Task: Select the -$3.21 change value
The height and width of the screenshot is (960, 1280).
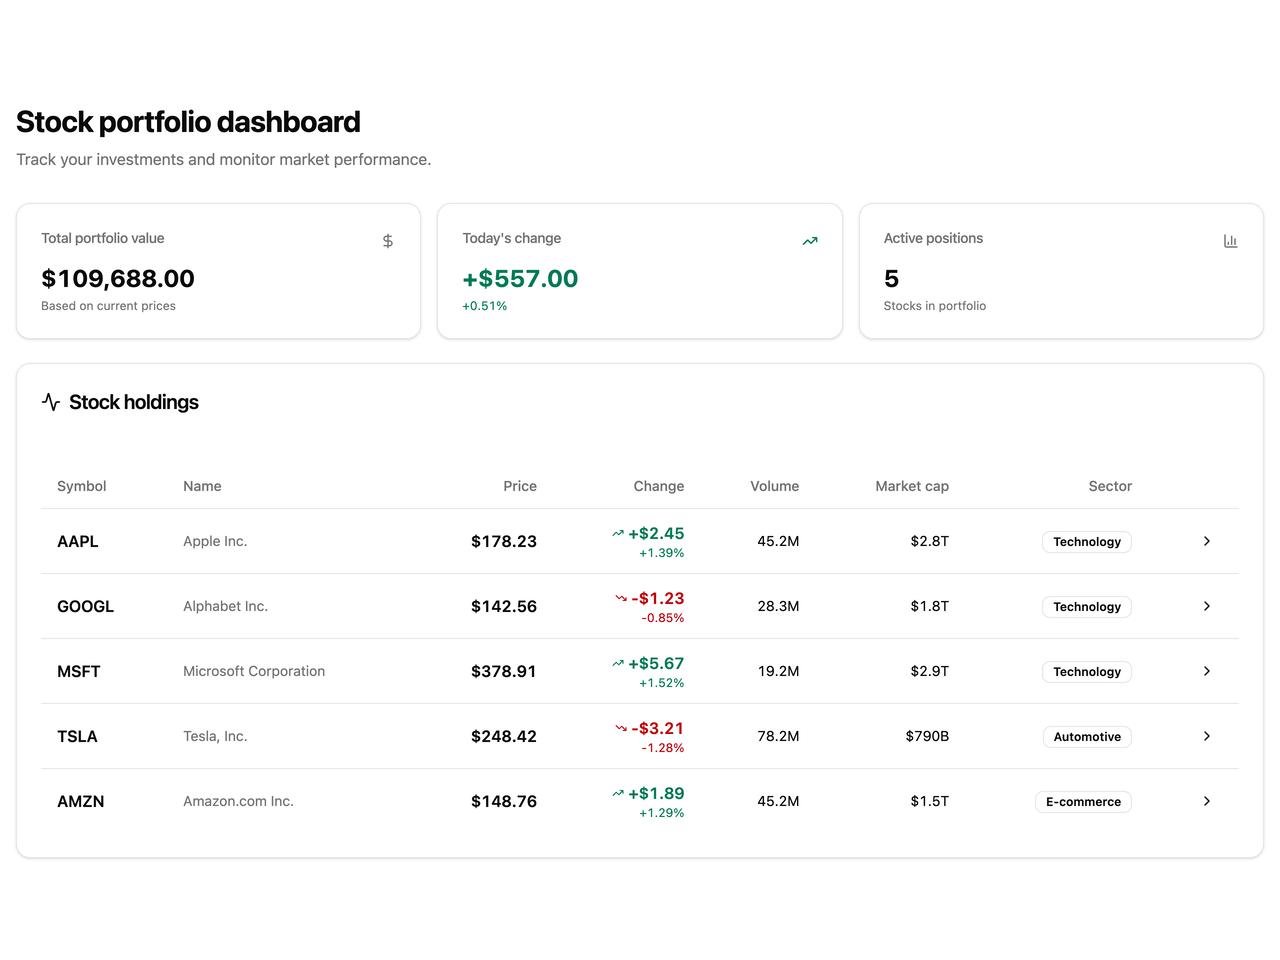Action: tap(658, 728)
